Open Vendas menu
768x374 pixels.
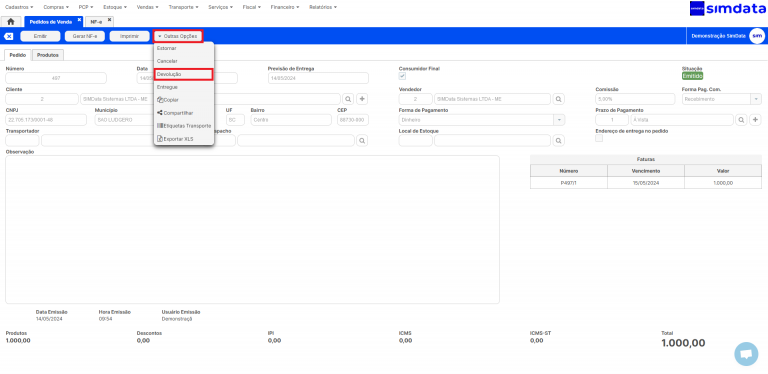147,7
